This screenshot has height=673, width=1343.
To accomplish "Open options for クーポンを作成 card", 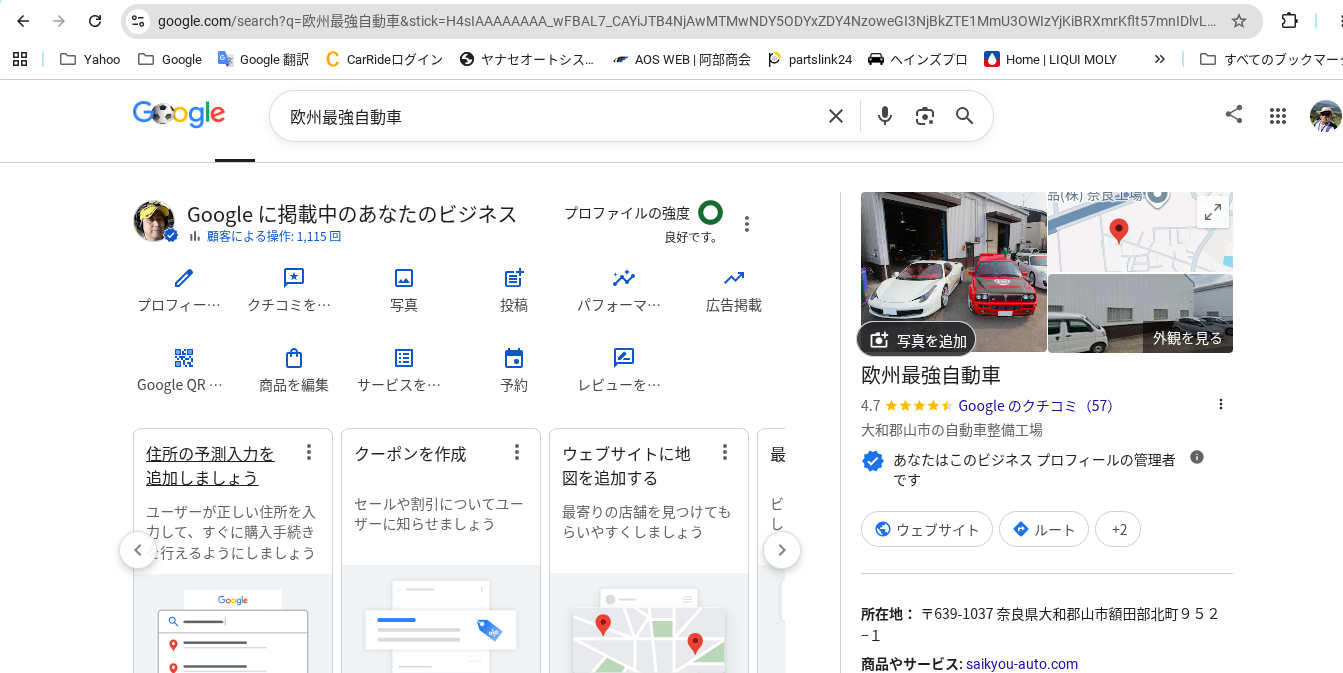I will coord(517,452).
